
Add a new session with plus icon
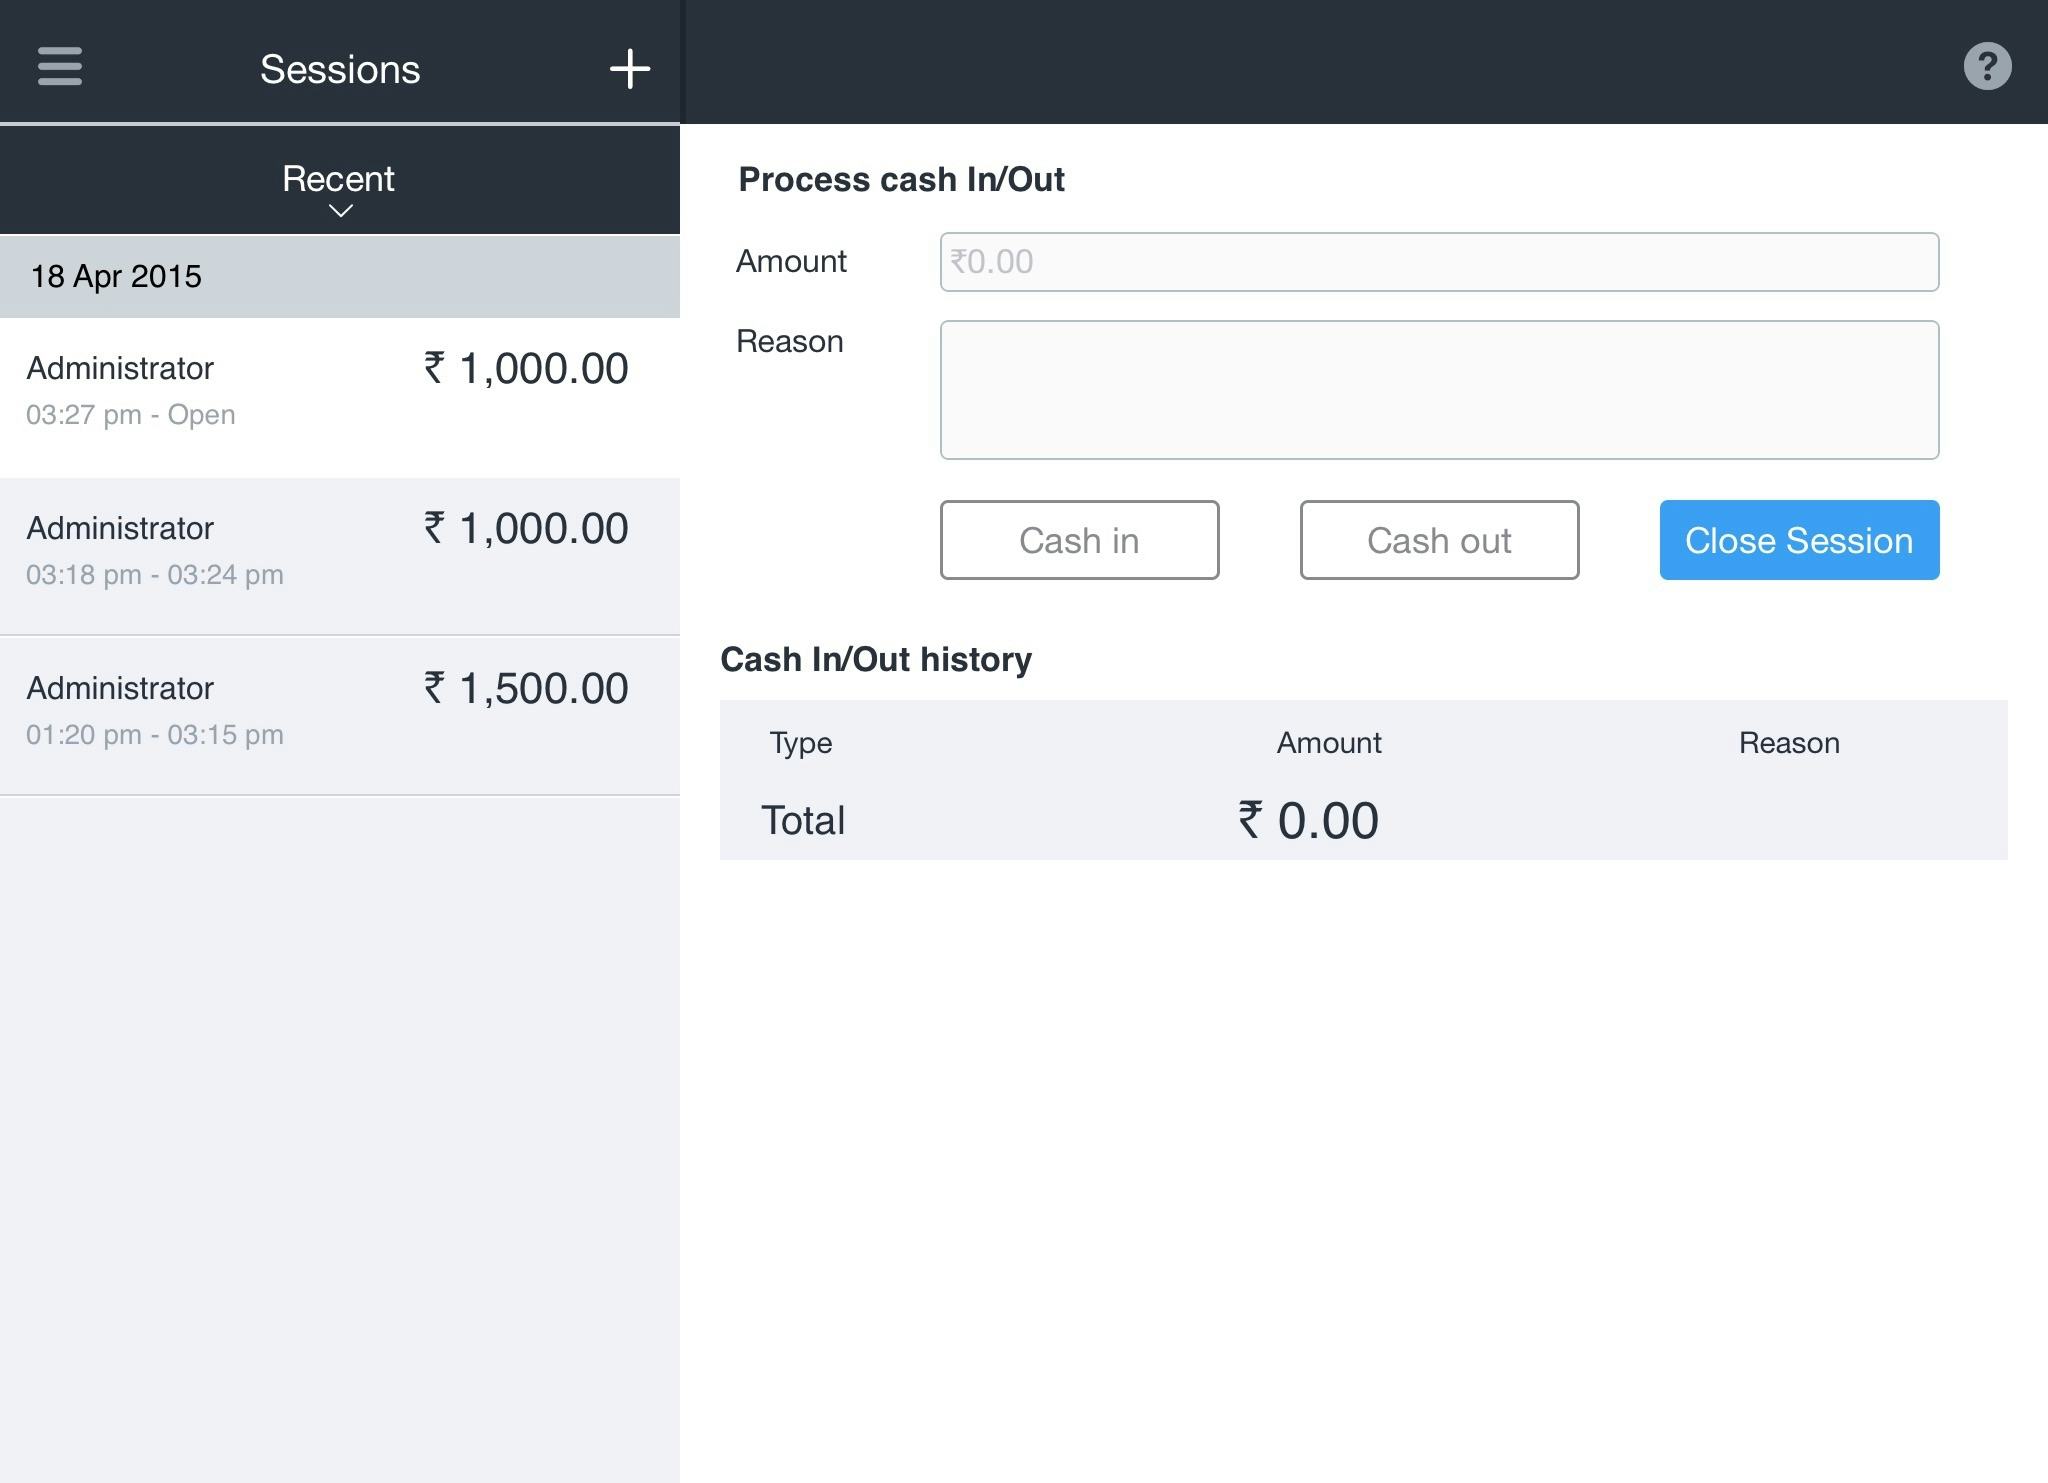click(x=630, y=69)
